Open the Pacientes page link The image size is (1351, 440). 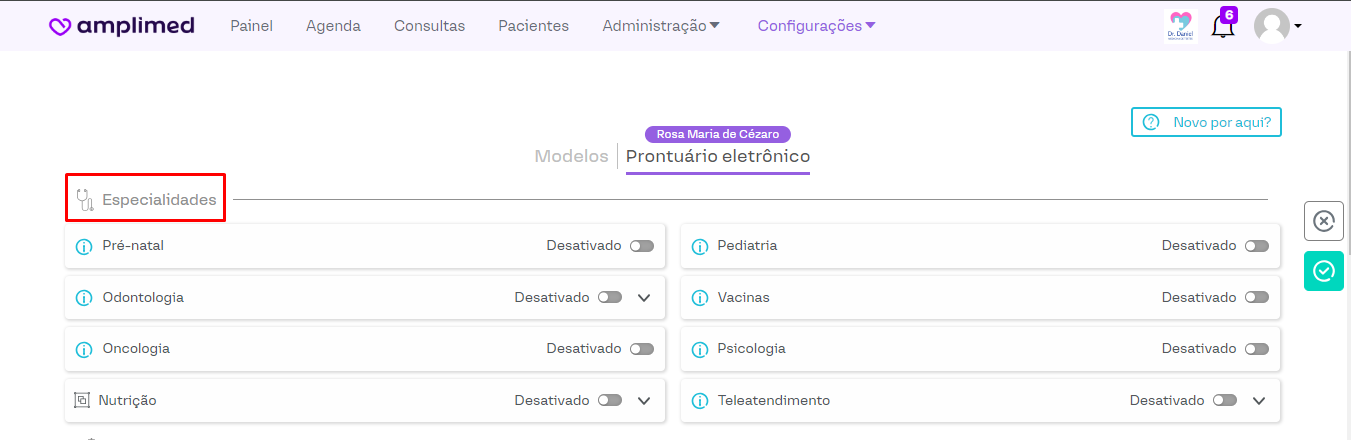pyautogui.click(x=533, y=26)
